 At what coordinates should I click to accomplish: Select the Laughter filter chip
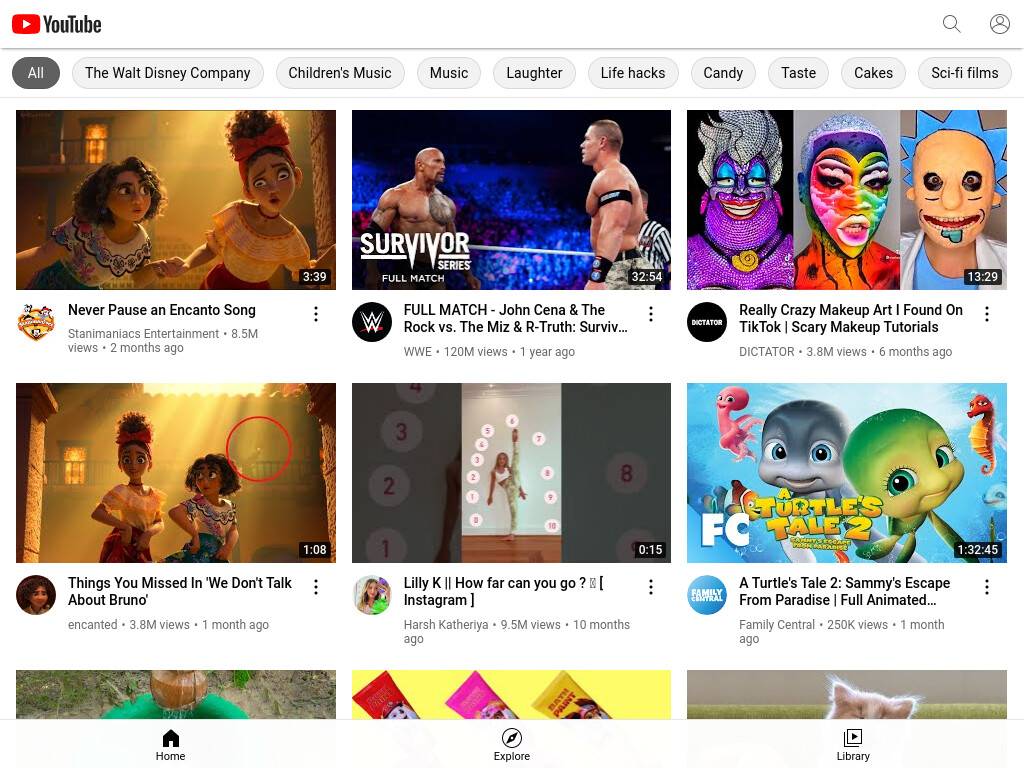(534, 73)
